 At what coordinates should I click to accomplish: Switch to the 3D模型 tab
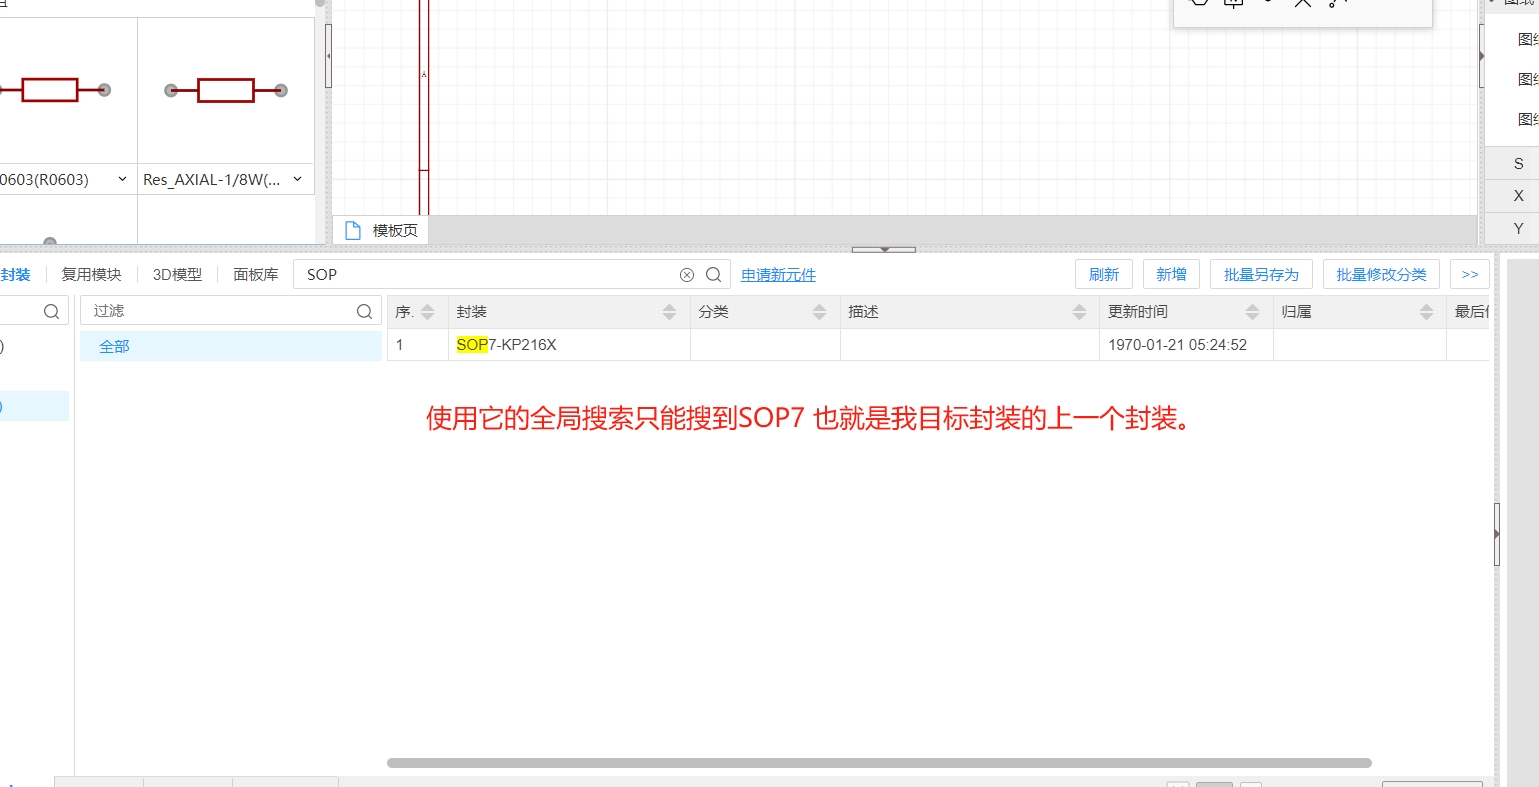pos(176,274)
